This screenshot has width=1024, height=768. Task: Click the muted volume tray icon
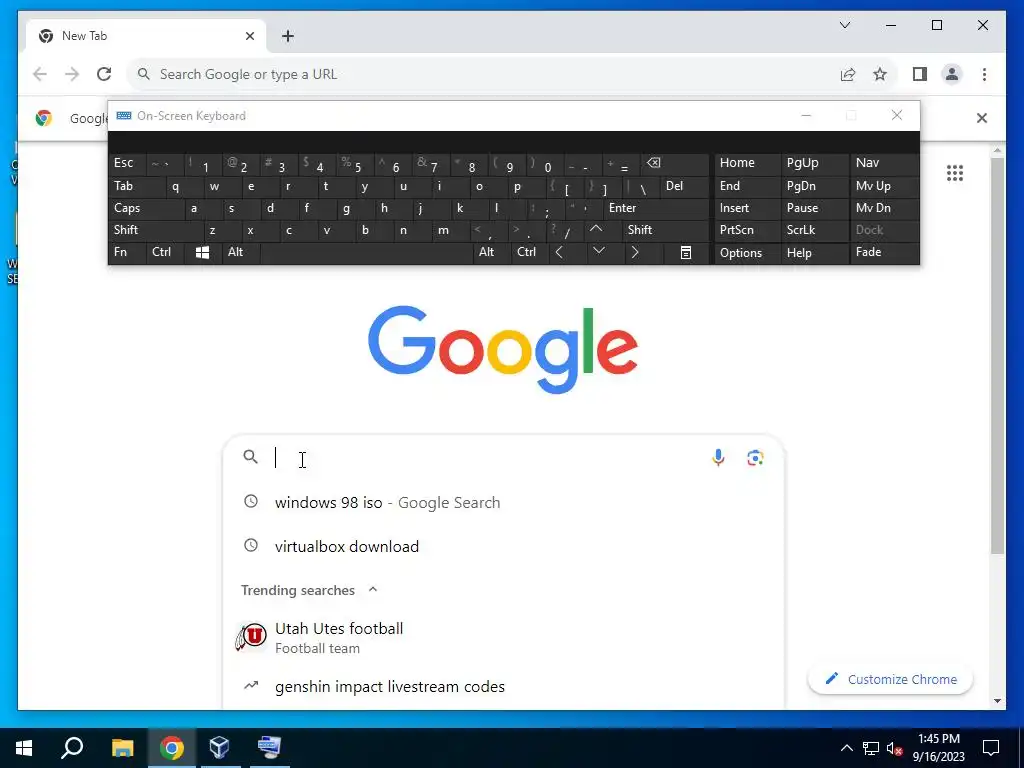[894, 748]
